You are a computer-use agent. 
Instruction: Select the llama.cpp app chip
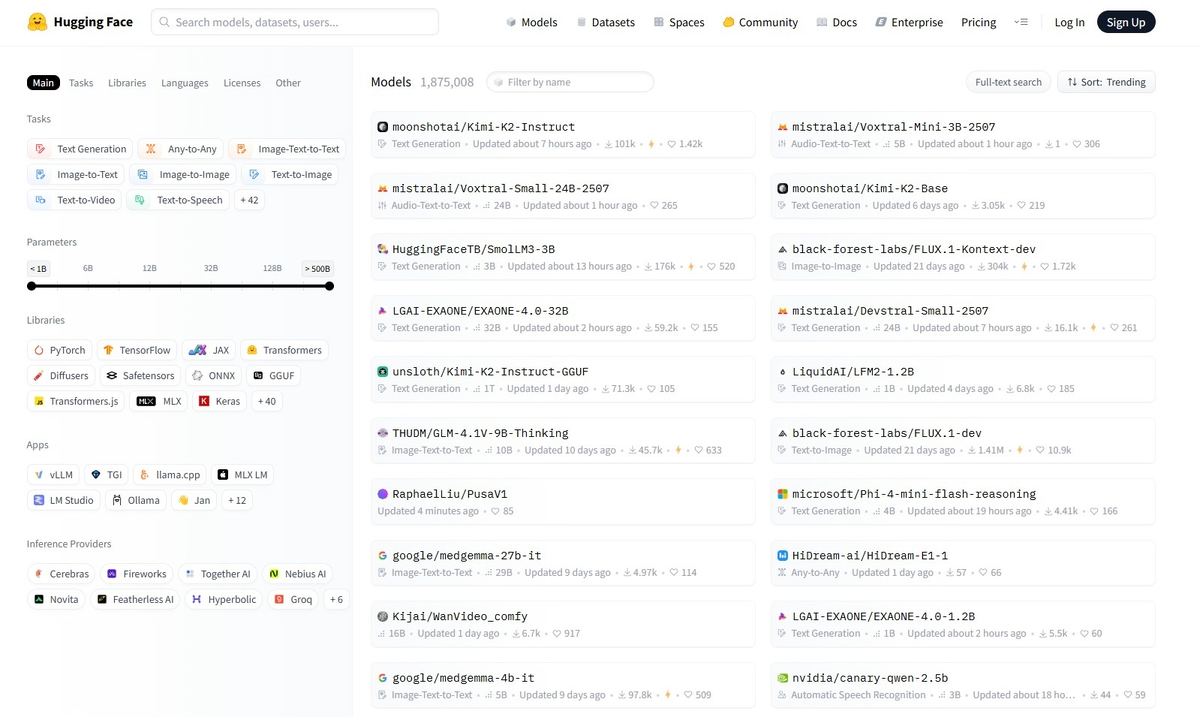[170, 475]
